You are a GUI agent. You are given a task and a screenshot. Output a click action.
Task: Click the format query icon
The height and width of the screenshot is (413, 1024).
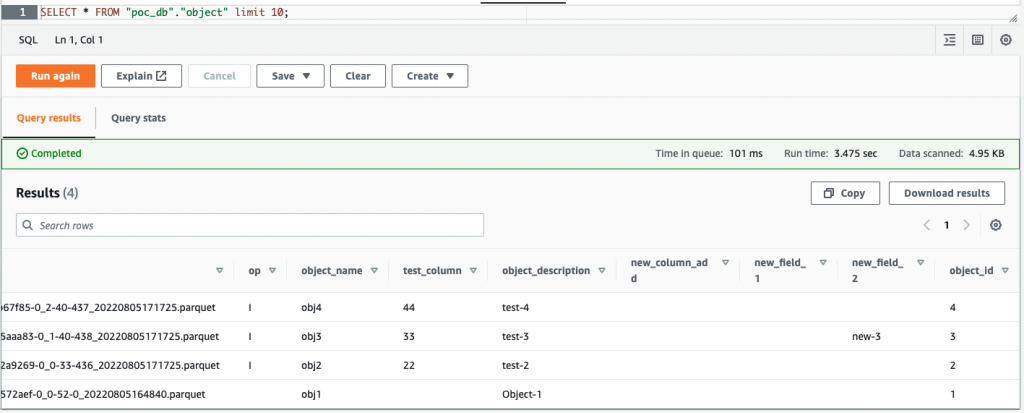click(950, 40)
